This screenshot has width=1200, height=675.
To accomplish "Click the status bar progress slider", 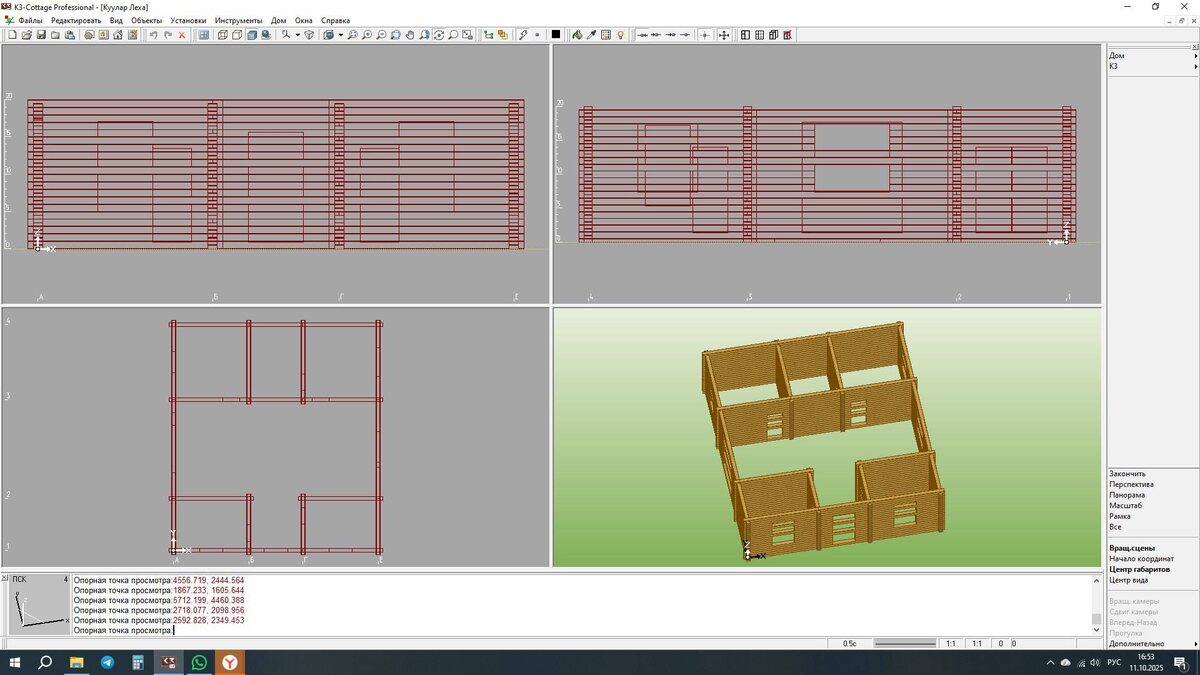I will [905, 644].
